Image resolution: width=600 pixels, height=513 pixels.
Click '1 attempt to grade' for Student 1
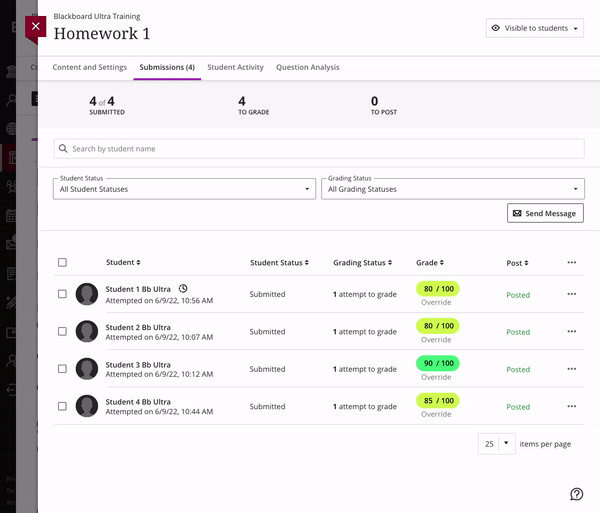[x=365, y=294]
